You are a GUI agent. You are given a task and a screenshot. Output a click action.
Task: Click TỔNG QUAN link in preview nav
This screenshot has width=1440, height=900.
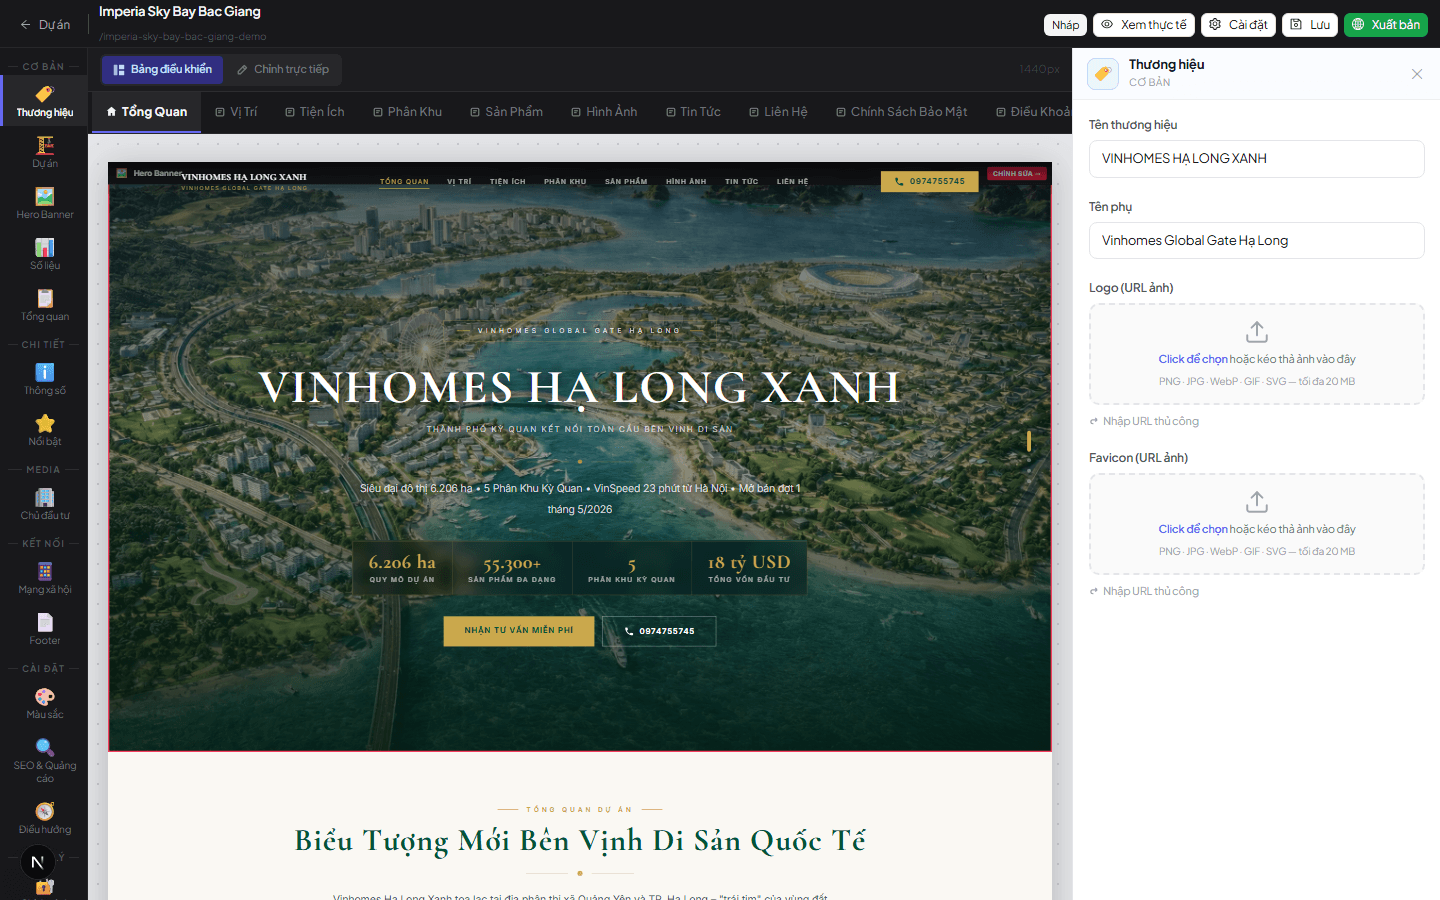tap(404, 182)
